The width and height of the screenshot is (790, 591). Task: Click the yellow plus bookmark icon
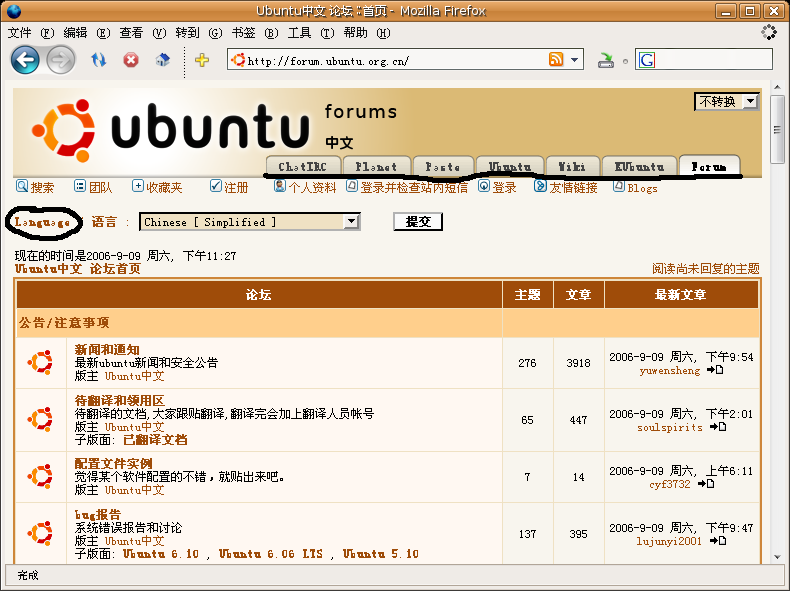click(x=202, y=60)
